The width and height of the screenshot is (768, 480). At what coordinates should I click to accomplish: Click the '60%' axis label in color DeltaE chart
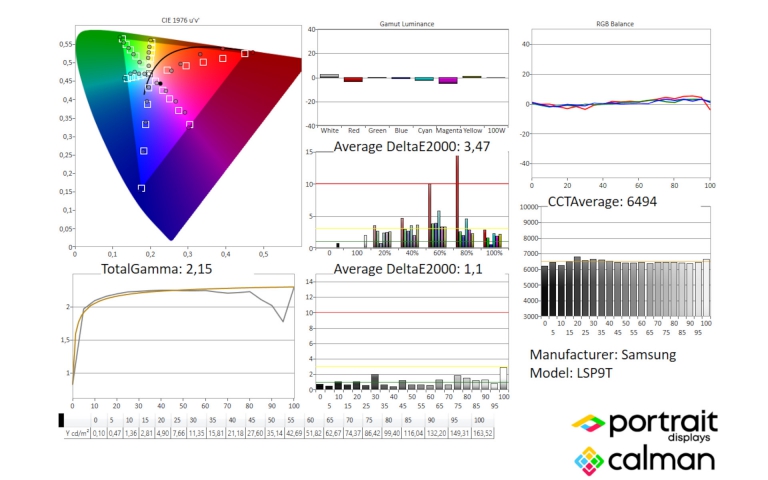[x=439, y=253]
